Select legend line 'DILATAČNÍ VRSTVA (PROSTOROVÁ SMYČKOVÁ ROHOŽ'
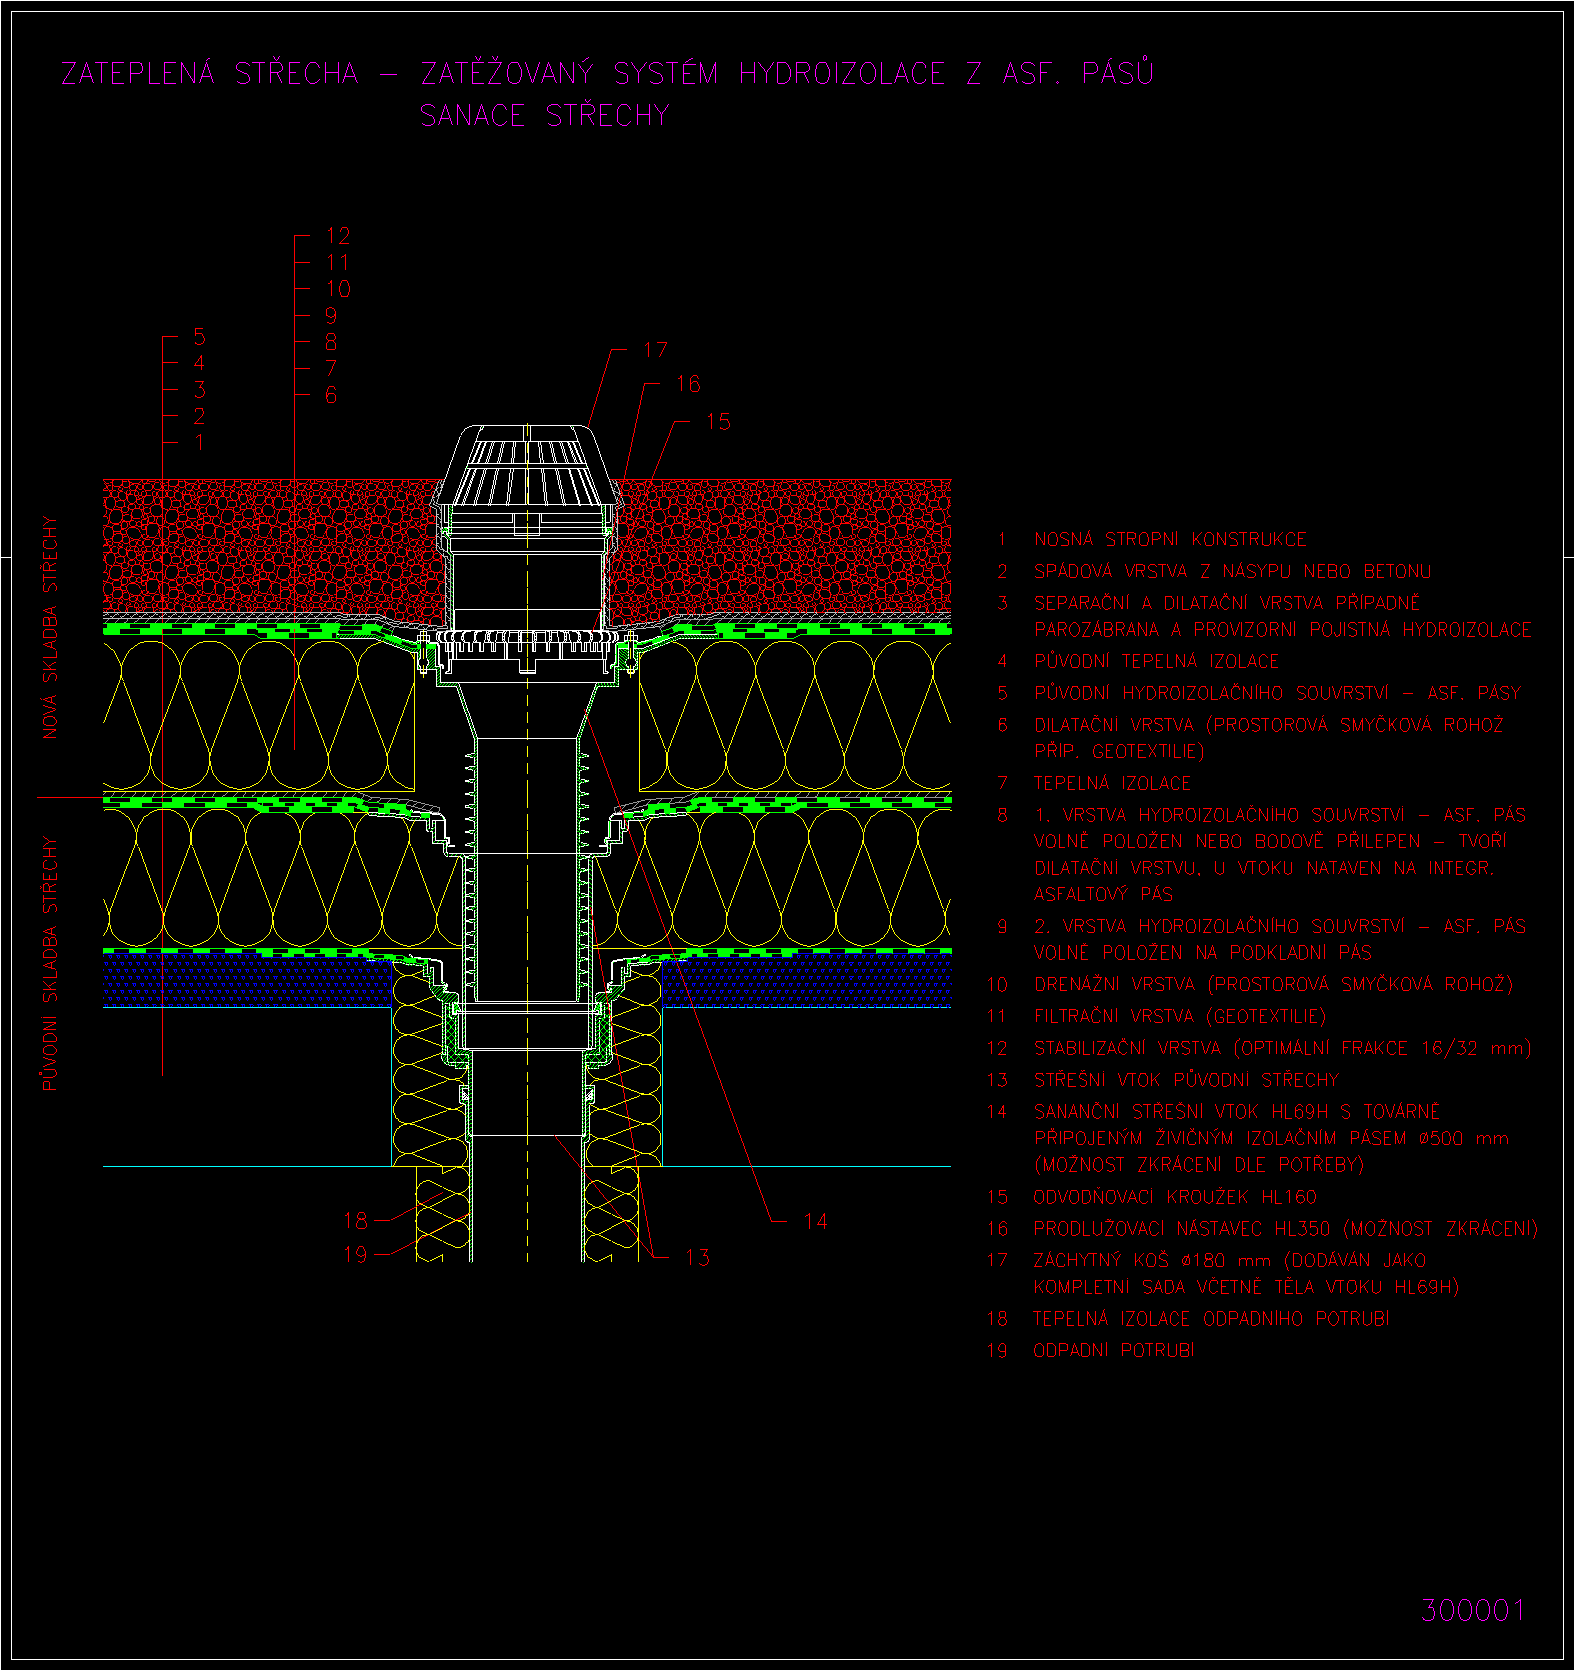This screenshot has width=1575, height=1671. (x=1269, y=725)
